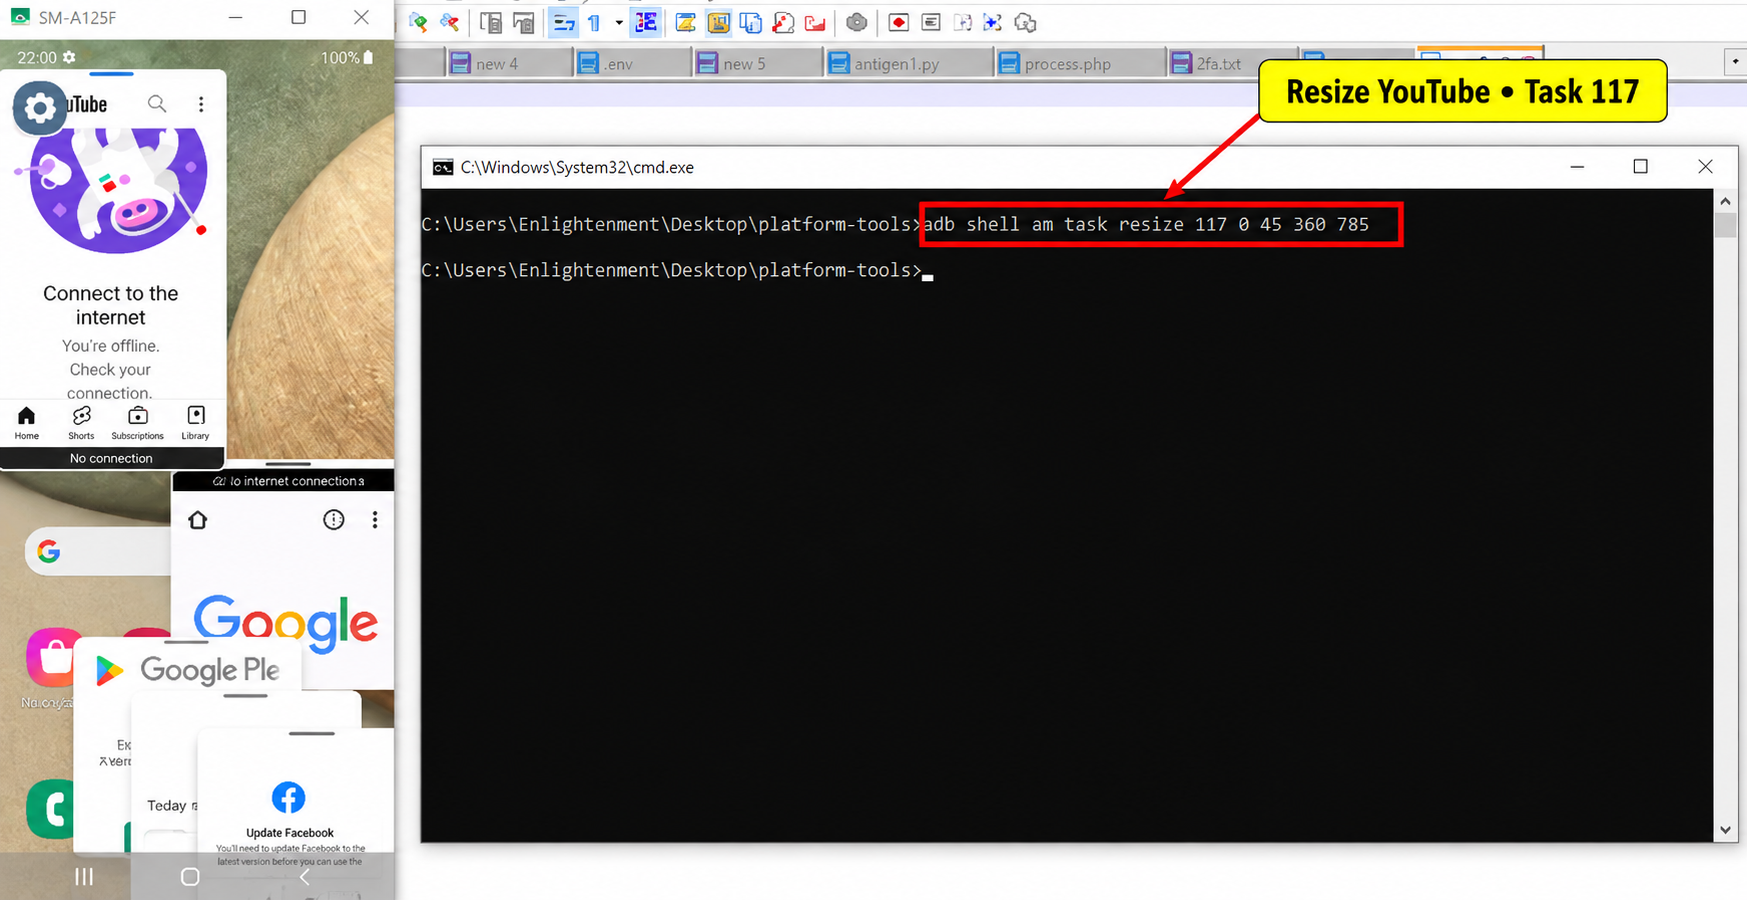1747x900 pixels.
Task: Click the function list toolbar icon
Action: 783,23
